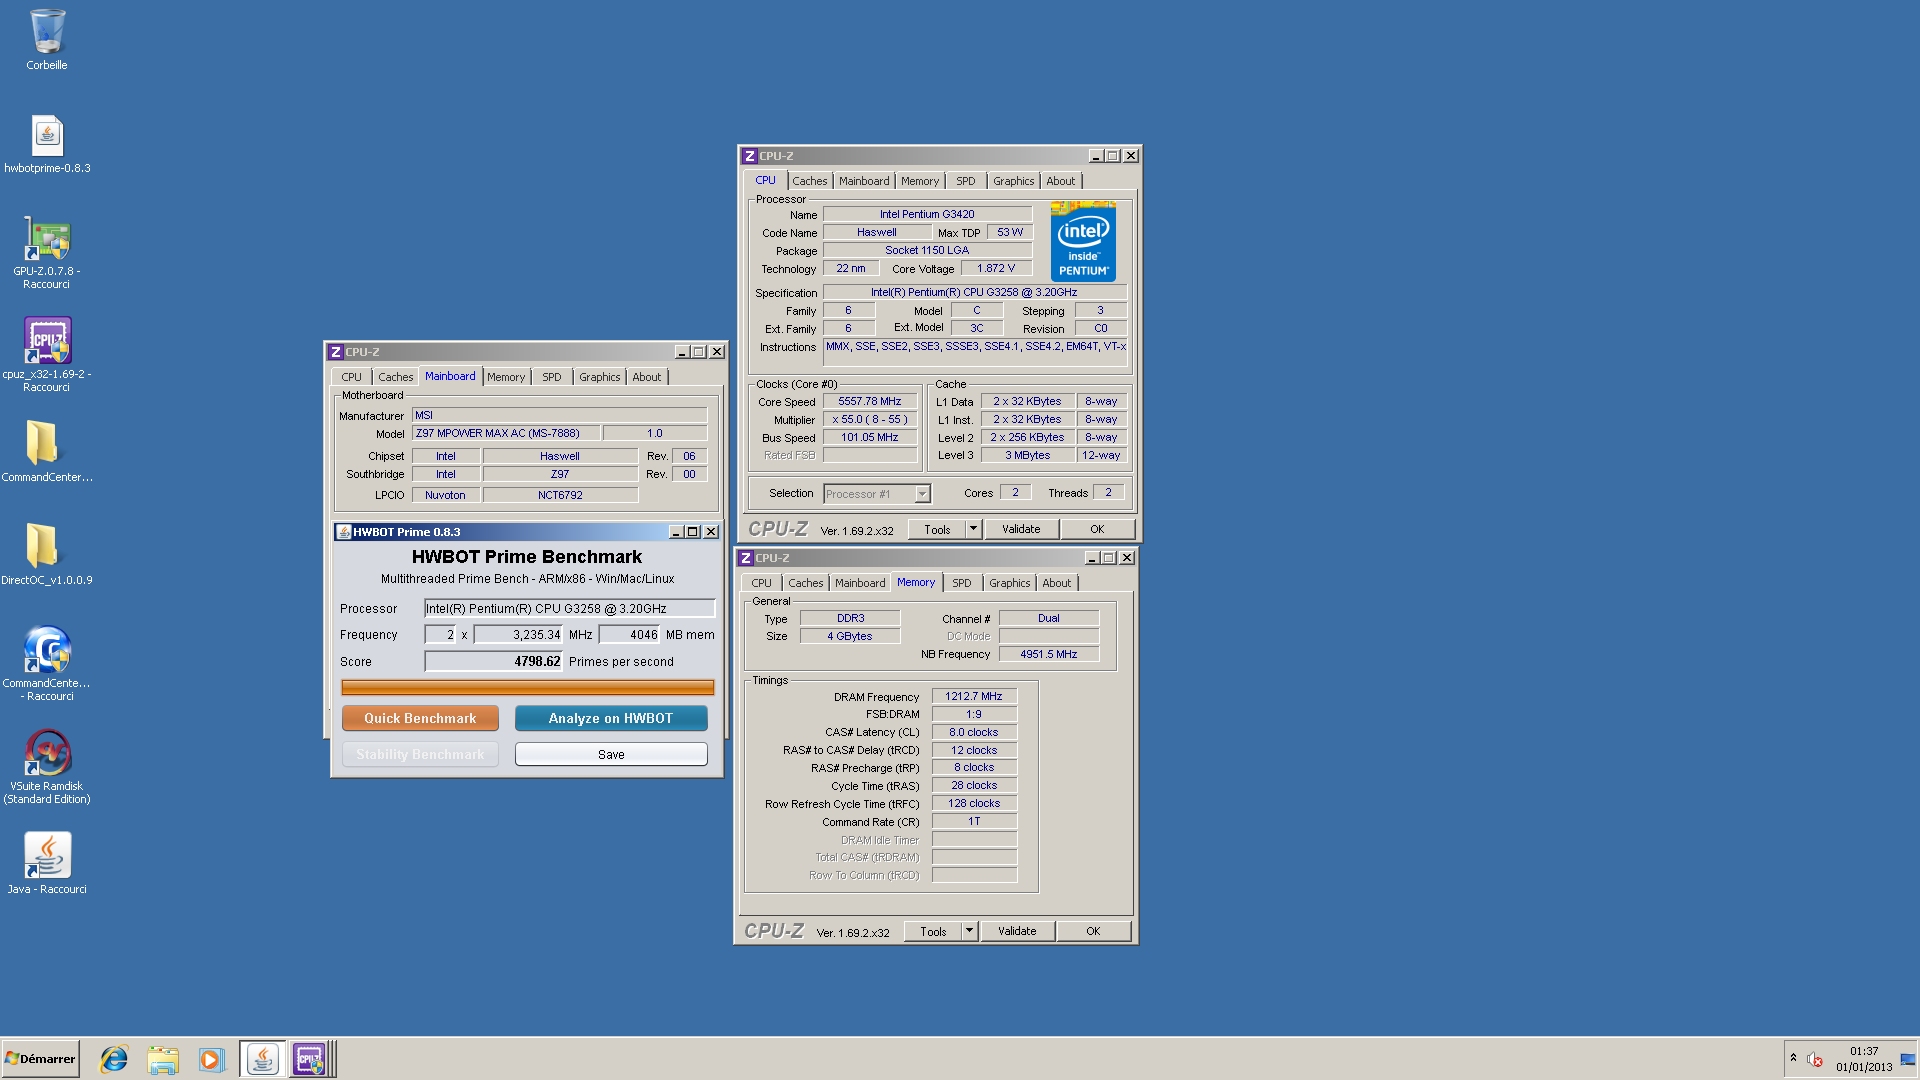Open Memory tab in Mainboard CPU-Z window

point(505,377)
